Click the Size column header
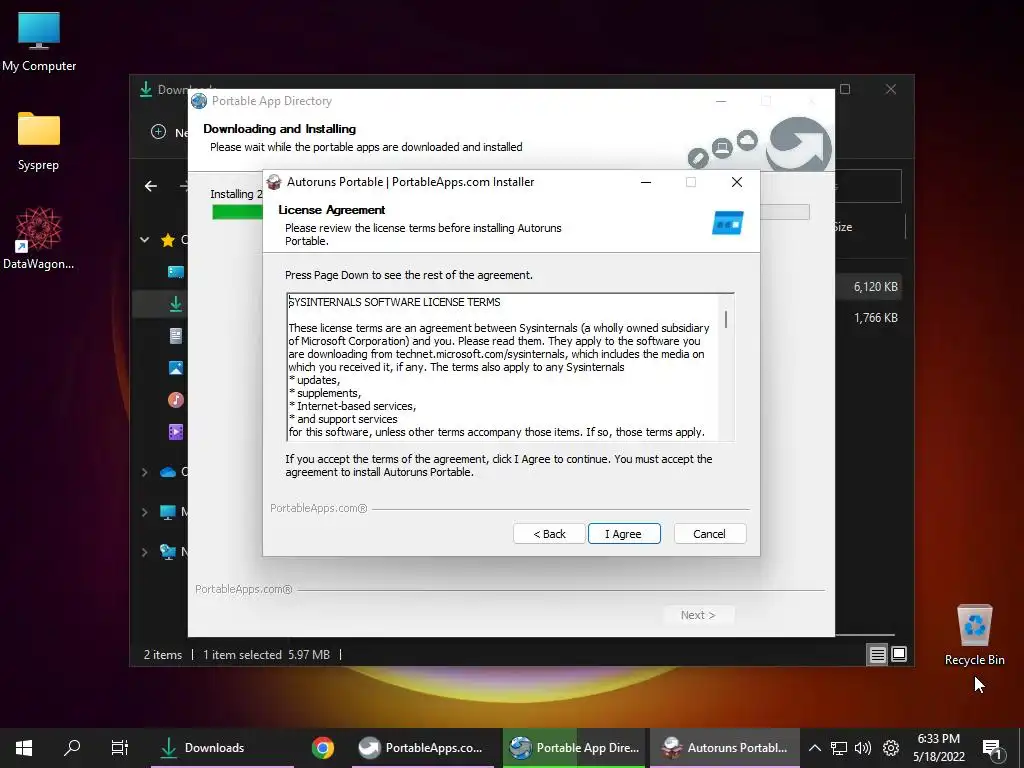The image size is (1024, 768). (x=843, y=227)
